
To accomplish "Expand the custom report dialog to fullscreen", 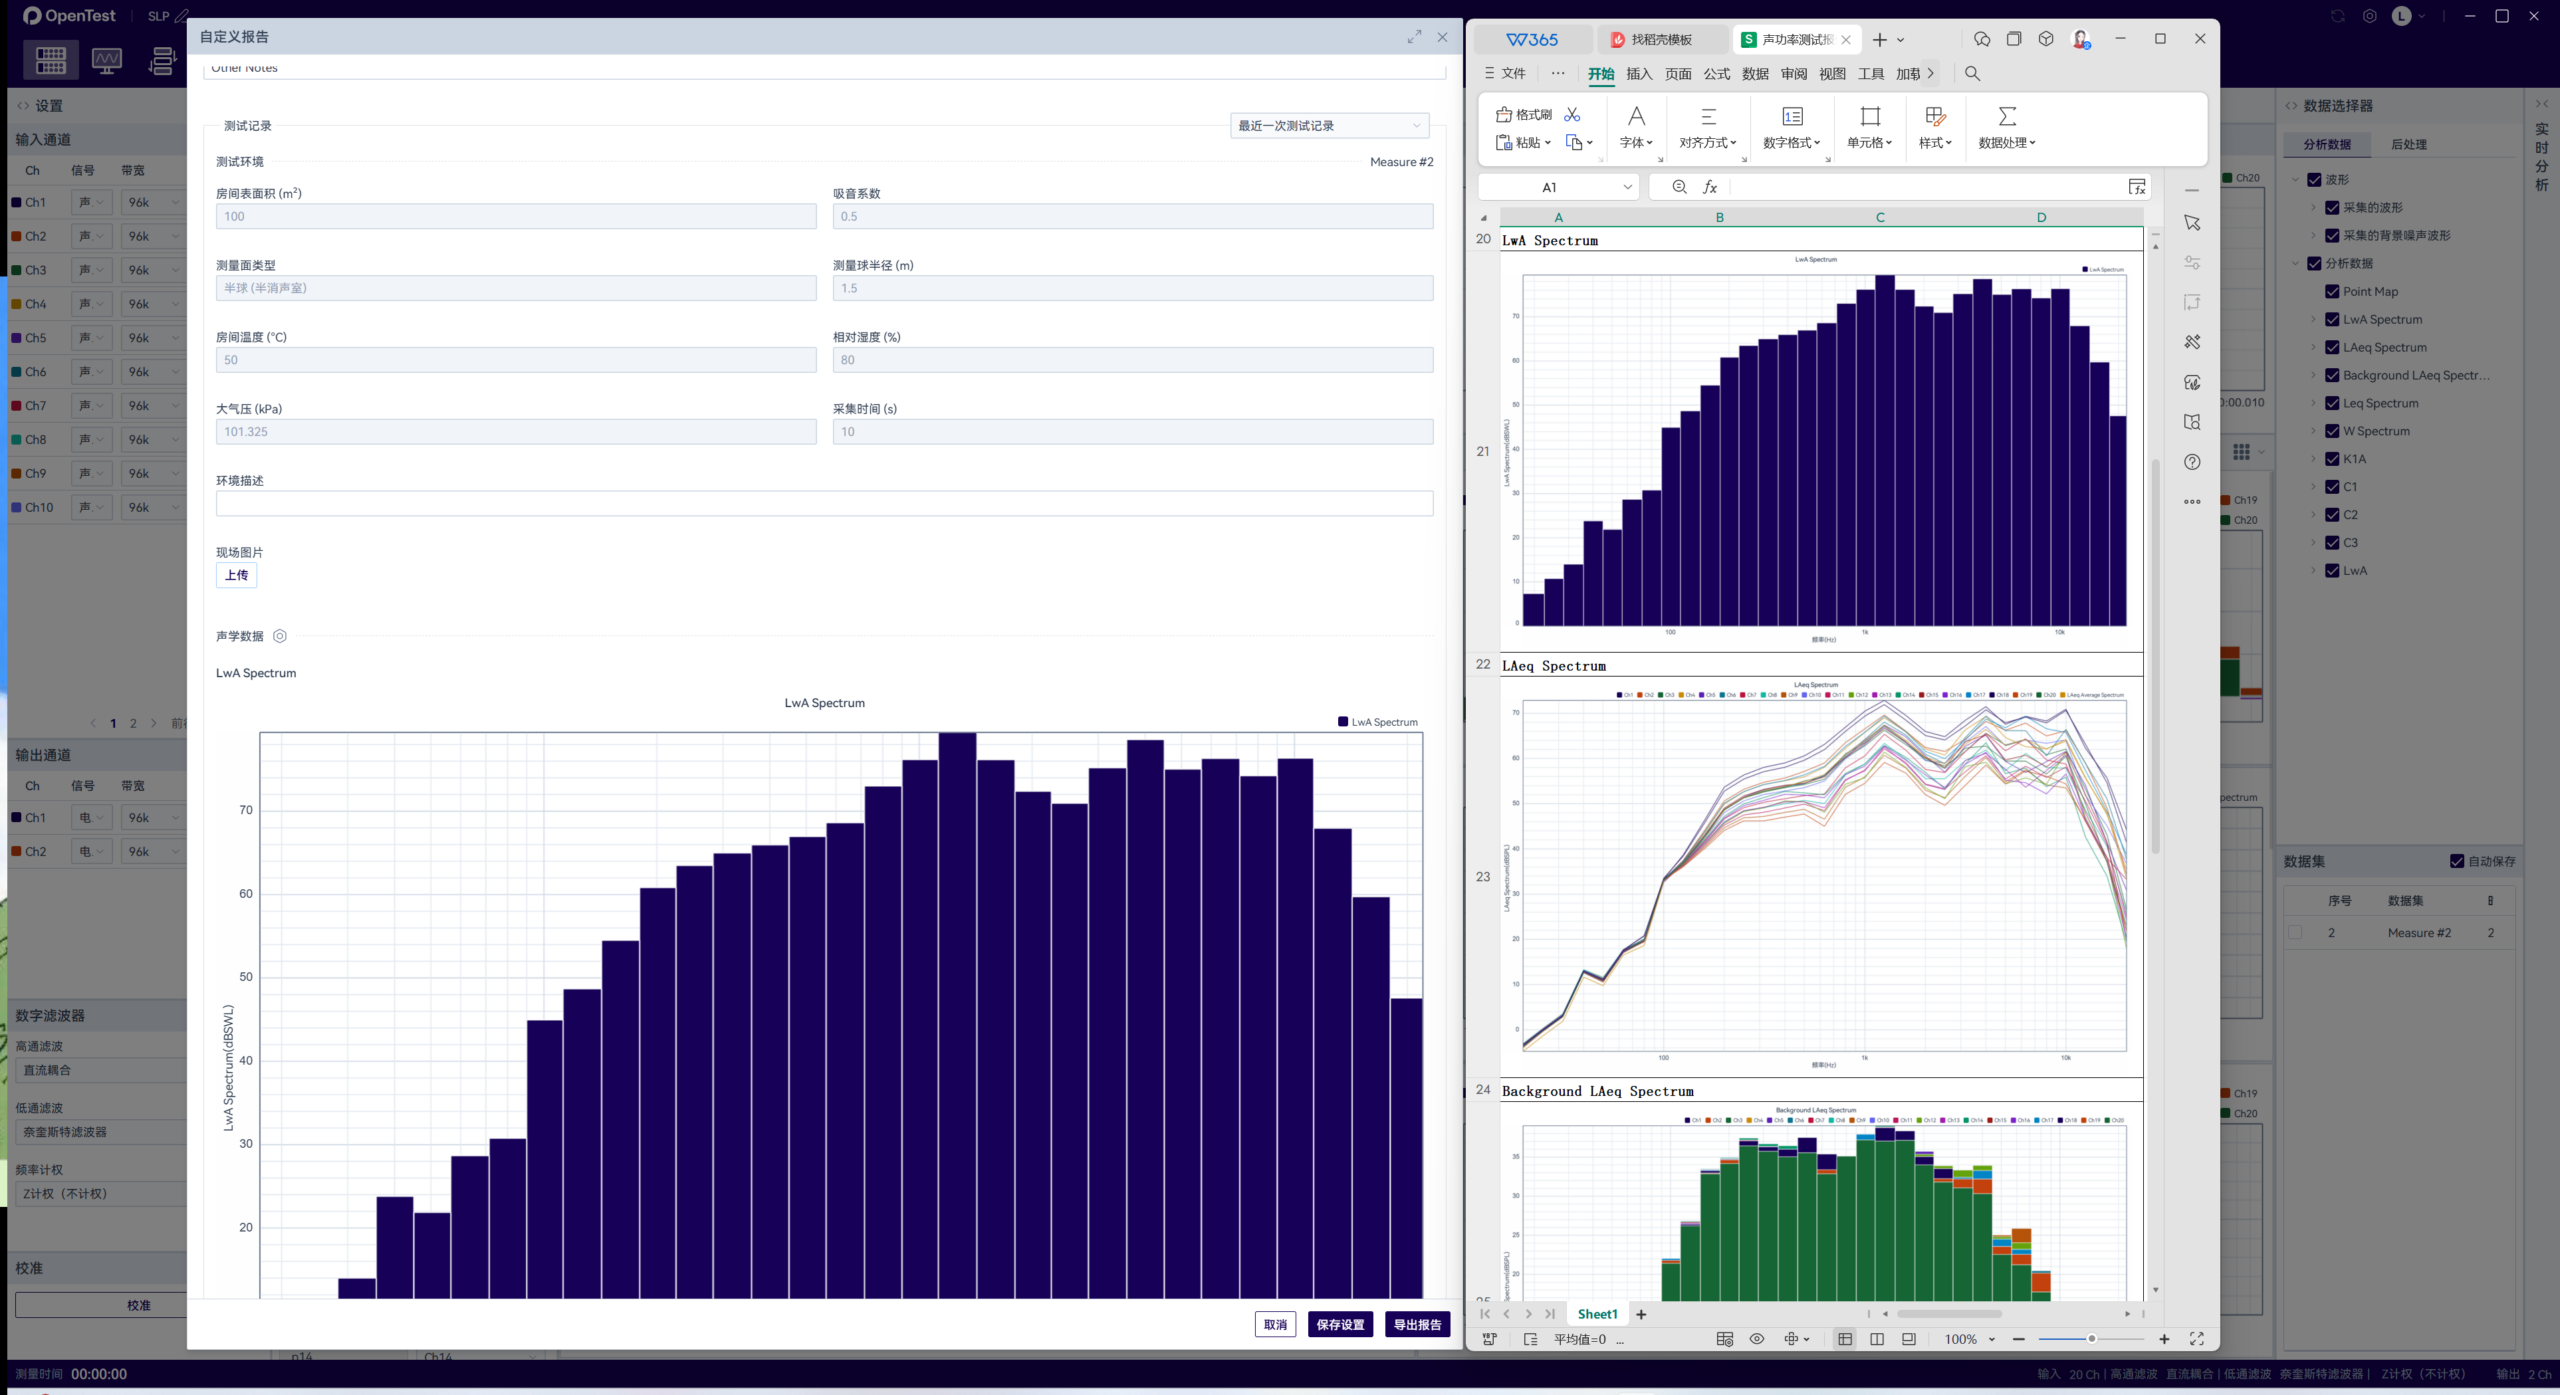I will coord(1414,37).
